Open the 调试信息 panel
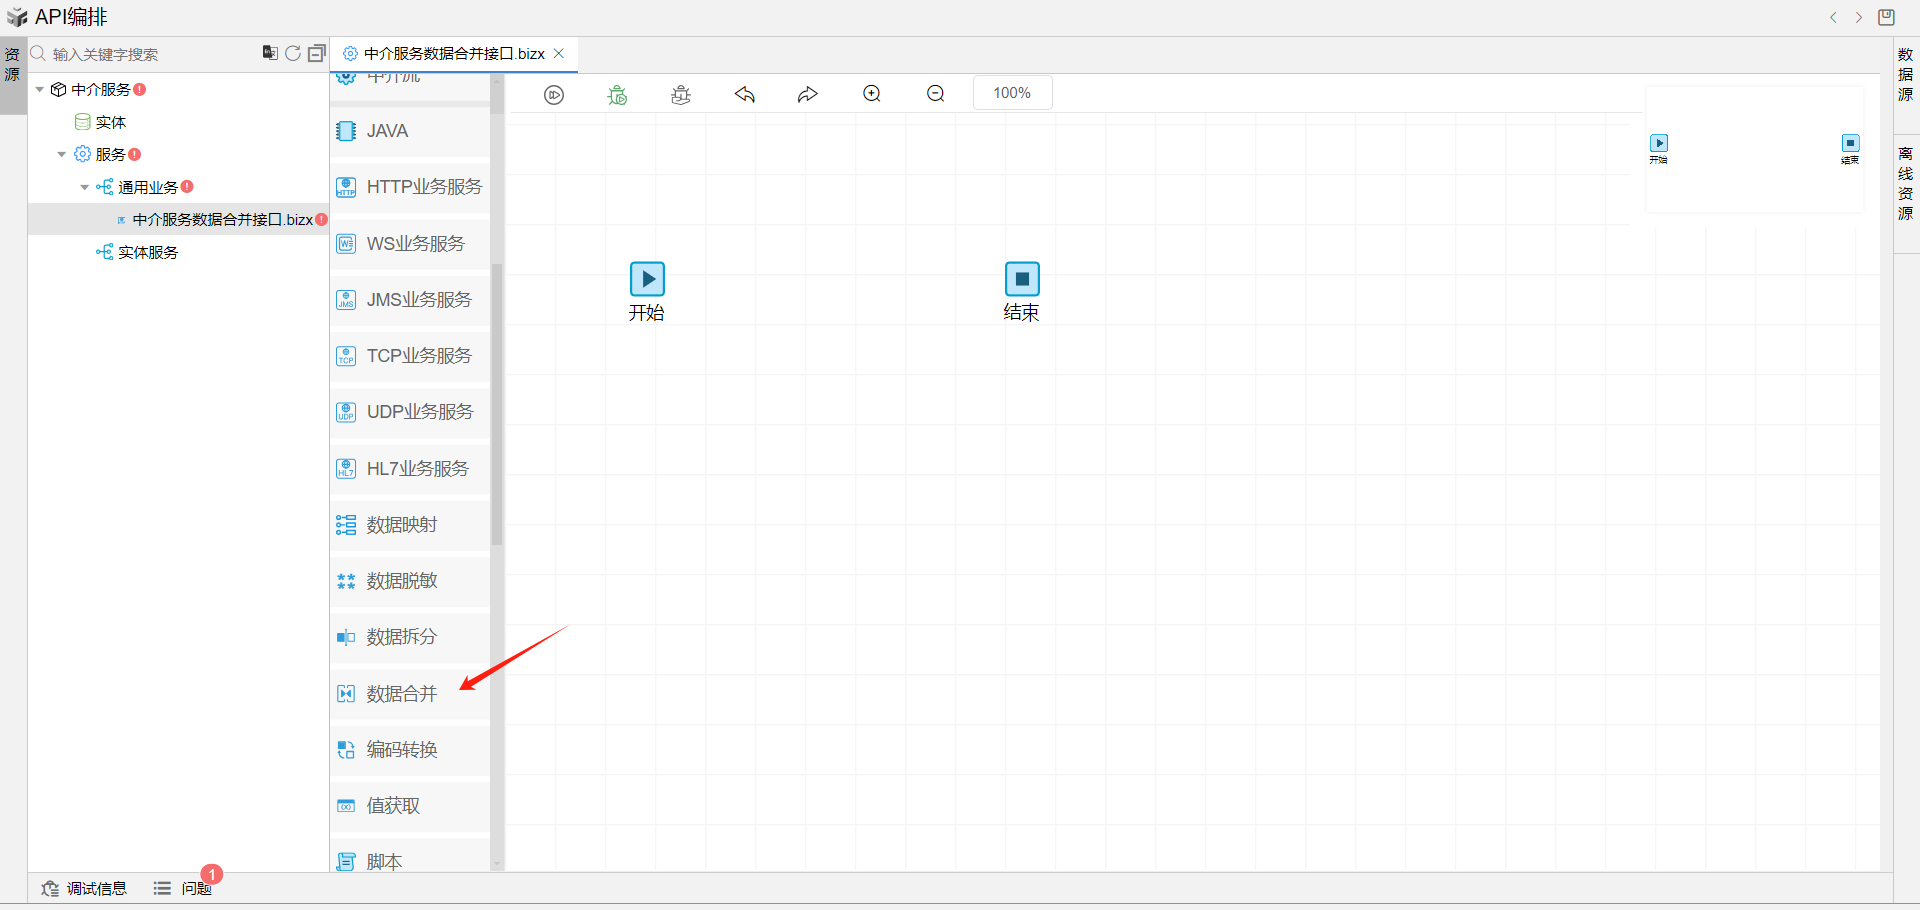1920x910 pixels. coord(85,888)
